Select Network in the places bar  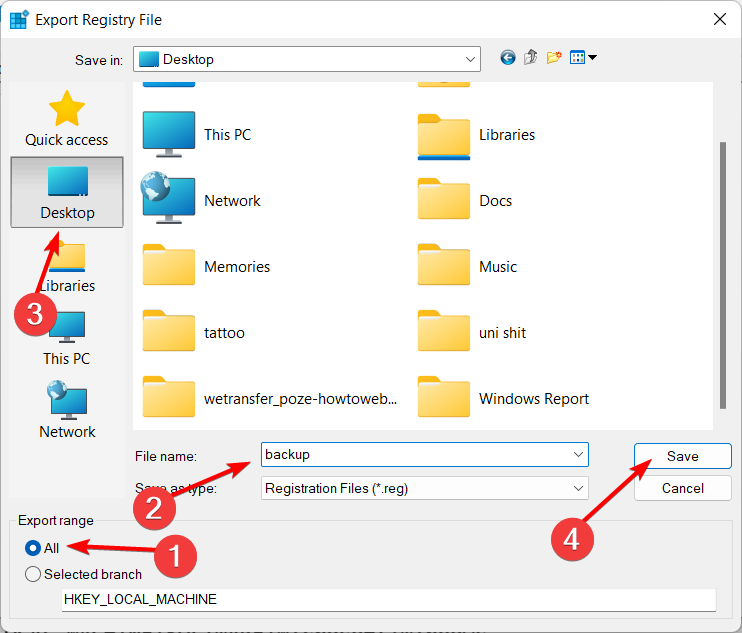pos(67,411)
